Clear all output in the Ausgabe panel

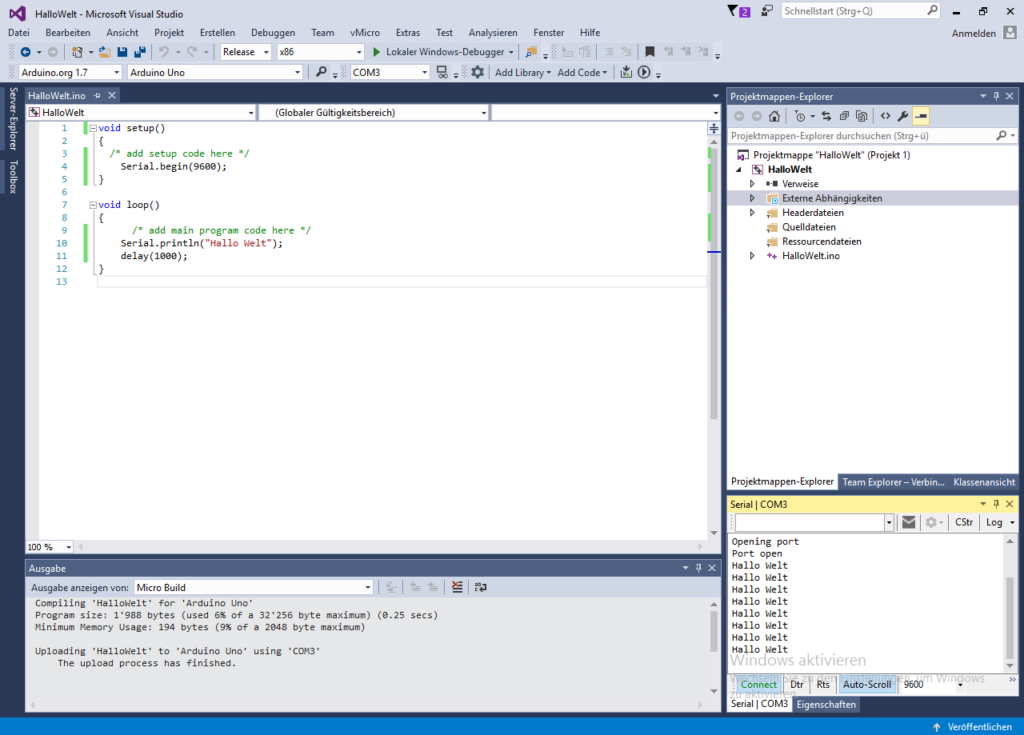457,587
